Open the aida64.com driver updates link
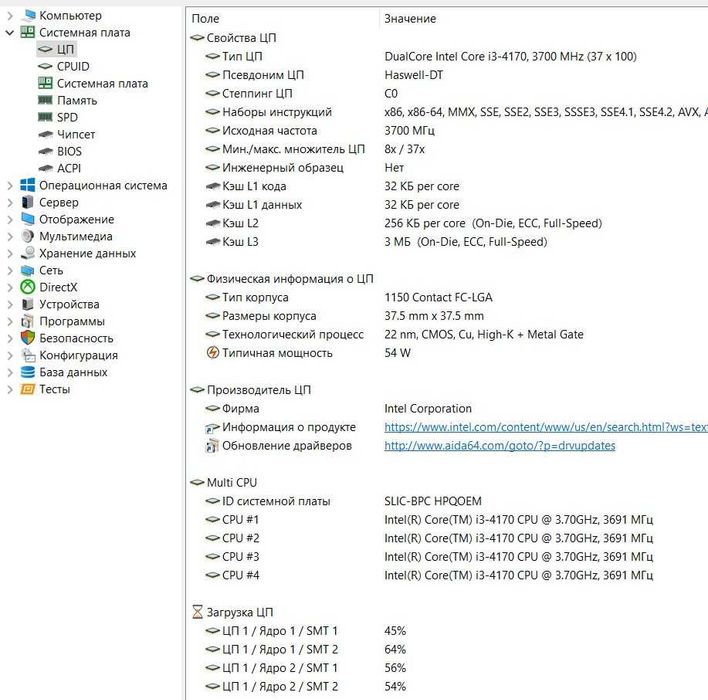708x700 pixels. tap(499, 446)
